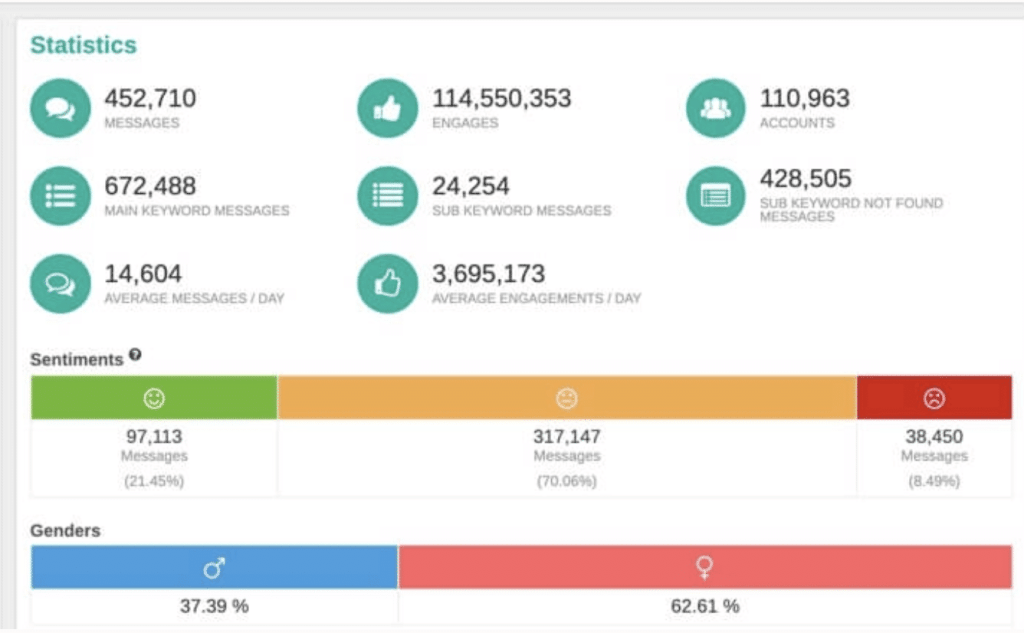Click the 317,147 neutral messages value
The image size is (1024, 633).
(567, 437)
